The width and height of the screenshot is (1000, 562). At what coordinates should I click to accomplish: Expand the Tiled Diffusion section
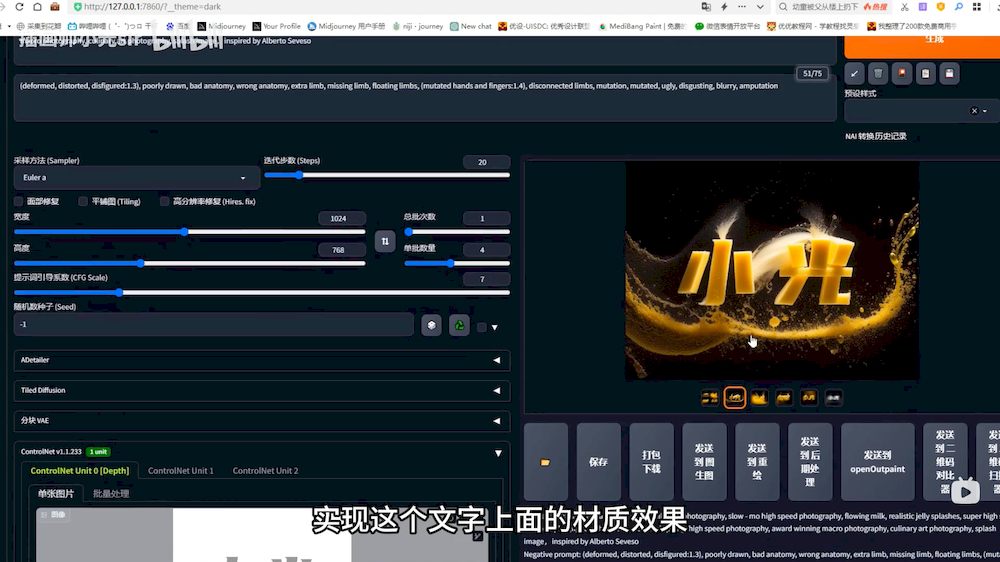point(262,390)
